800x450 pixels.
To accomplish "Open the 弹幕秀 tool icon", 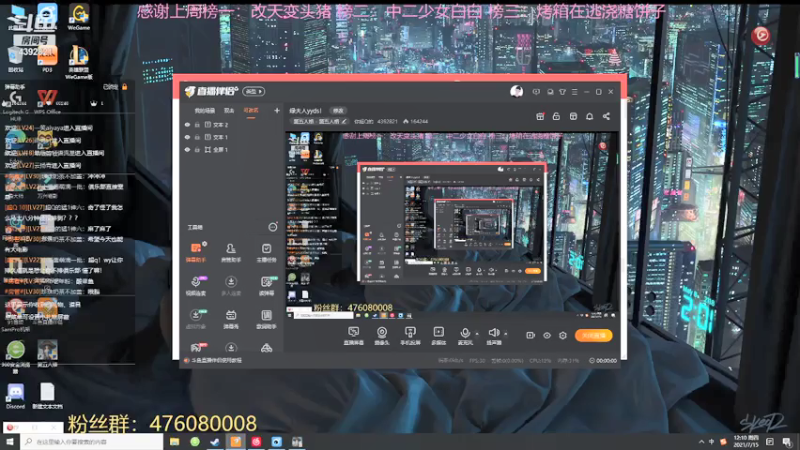I will pos(231,319).
